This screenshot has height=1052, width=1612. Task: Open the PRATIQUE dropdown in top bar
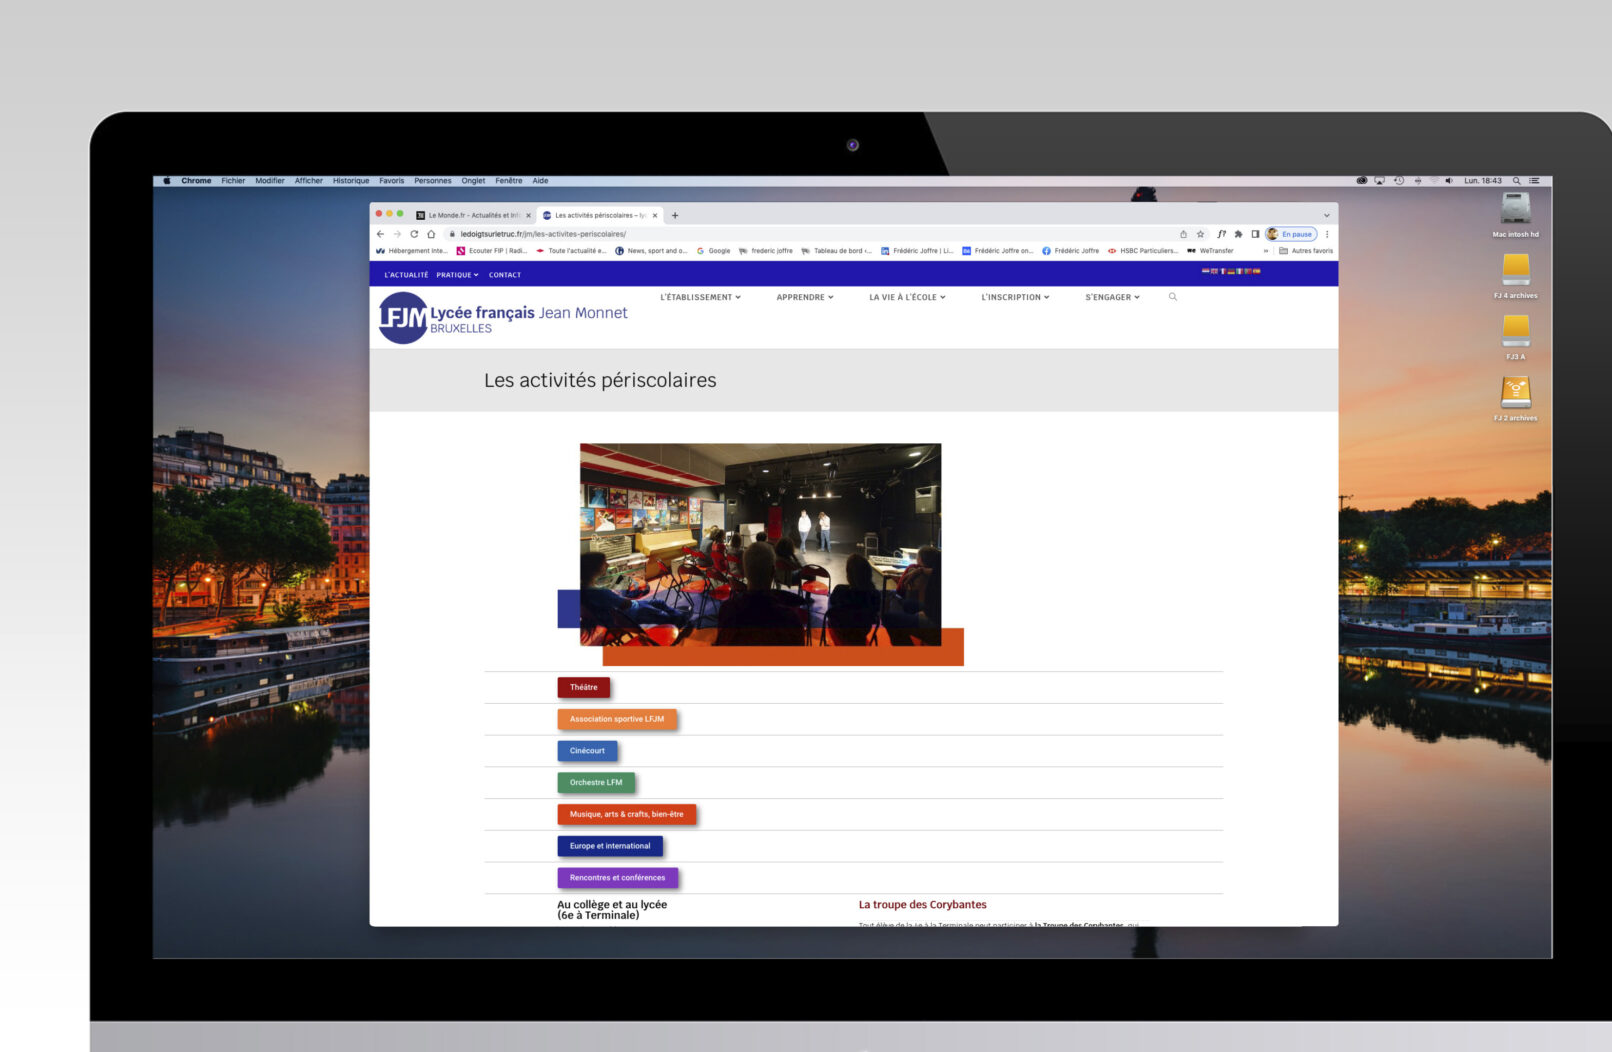pyautogui.click(x=457, y=275)
